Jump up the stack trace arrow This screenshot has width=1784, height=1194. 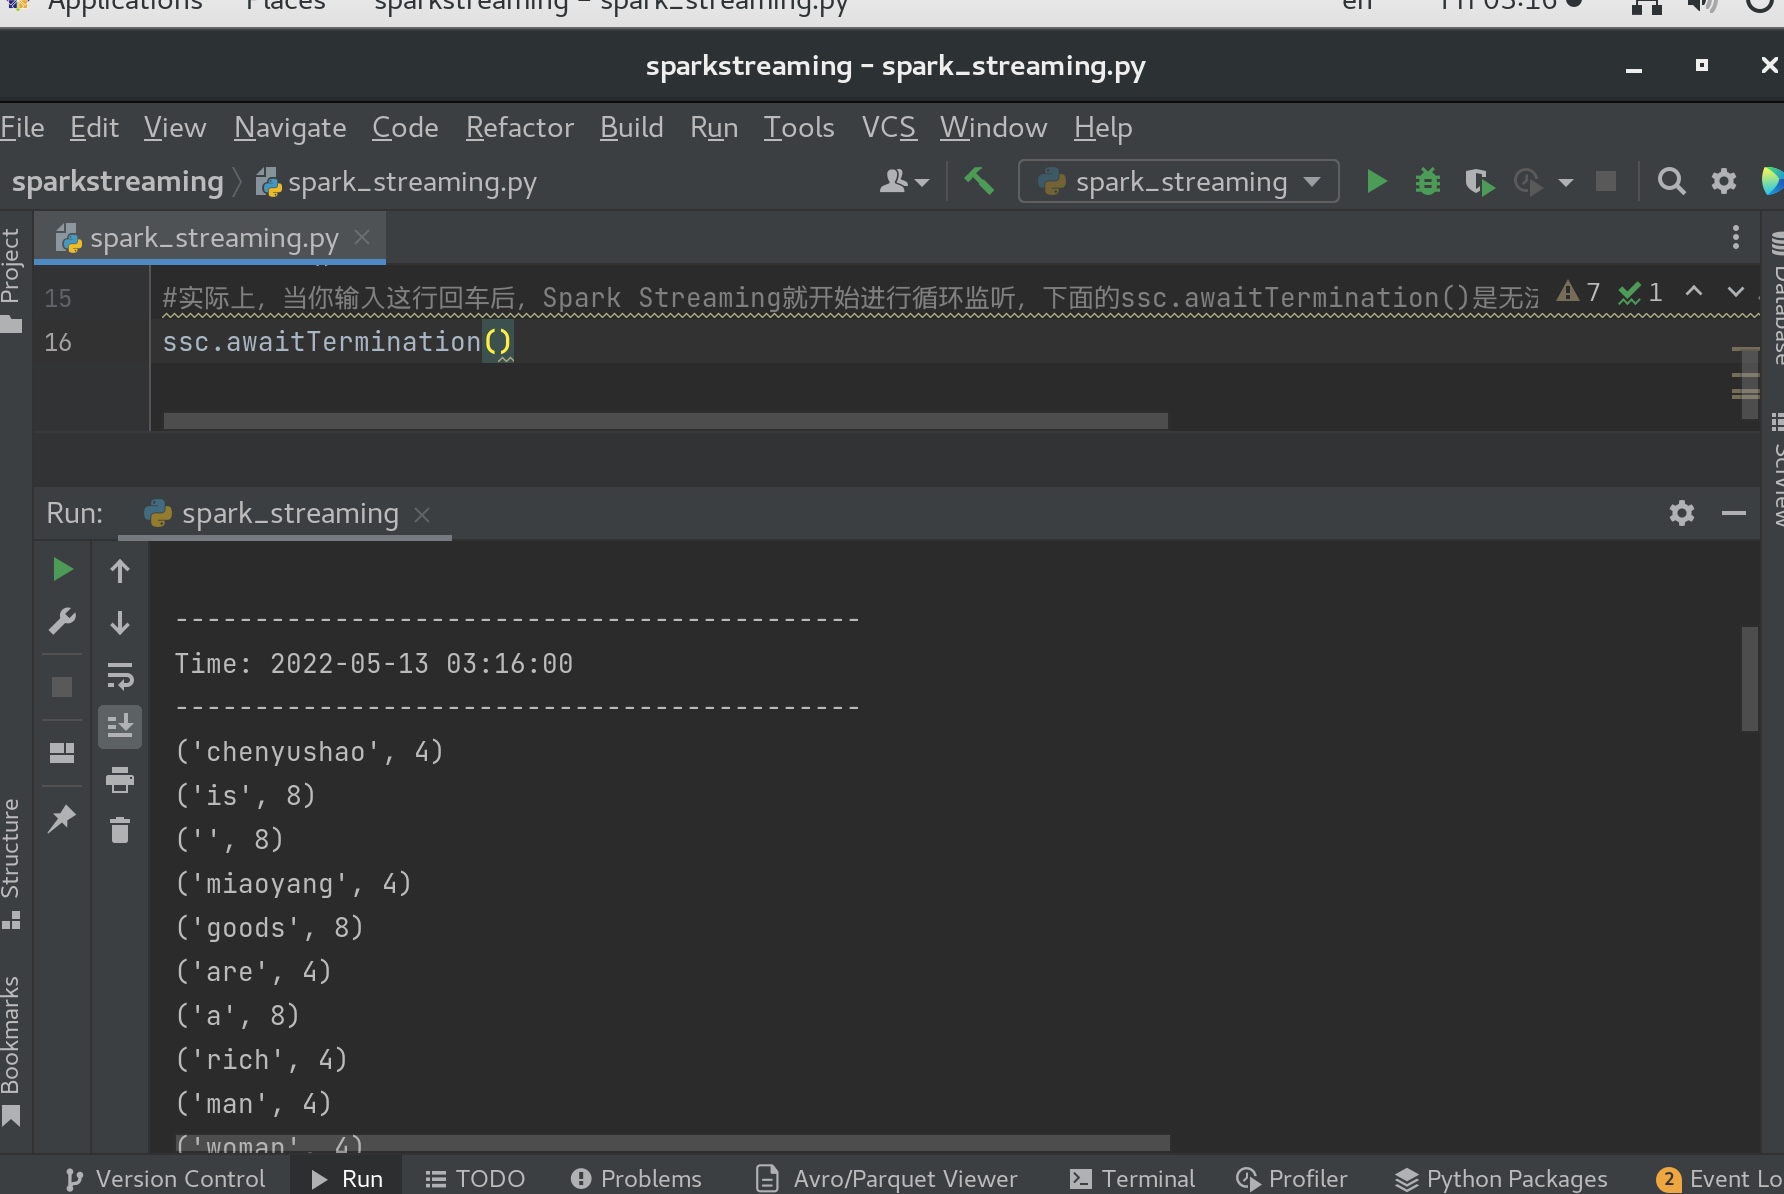120,571
